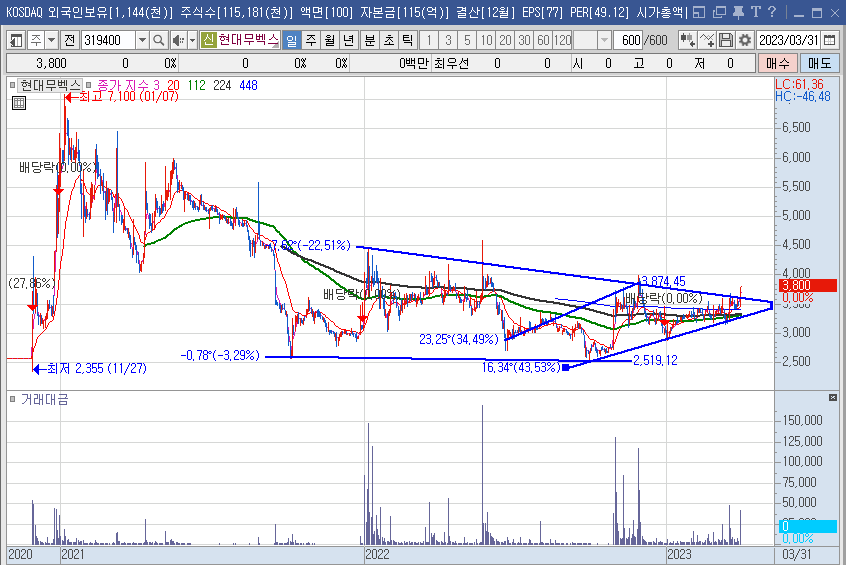The height and width of the screenshot is (565, 846).
Task: Click the 2022 label on time axis
Action: pyautogui.click(x=377, y=554)
